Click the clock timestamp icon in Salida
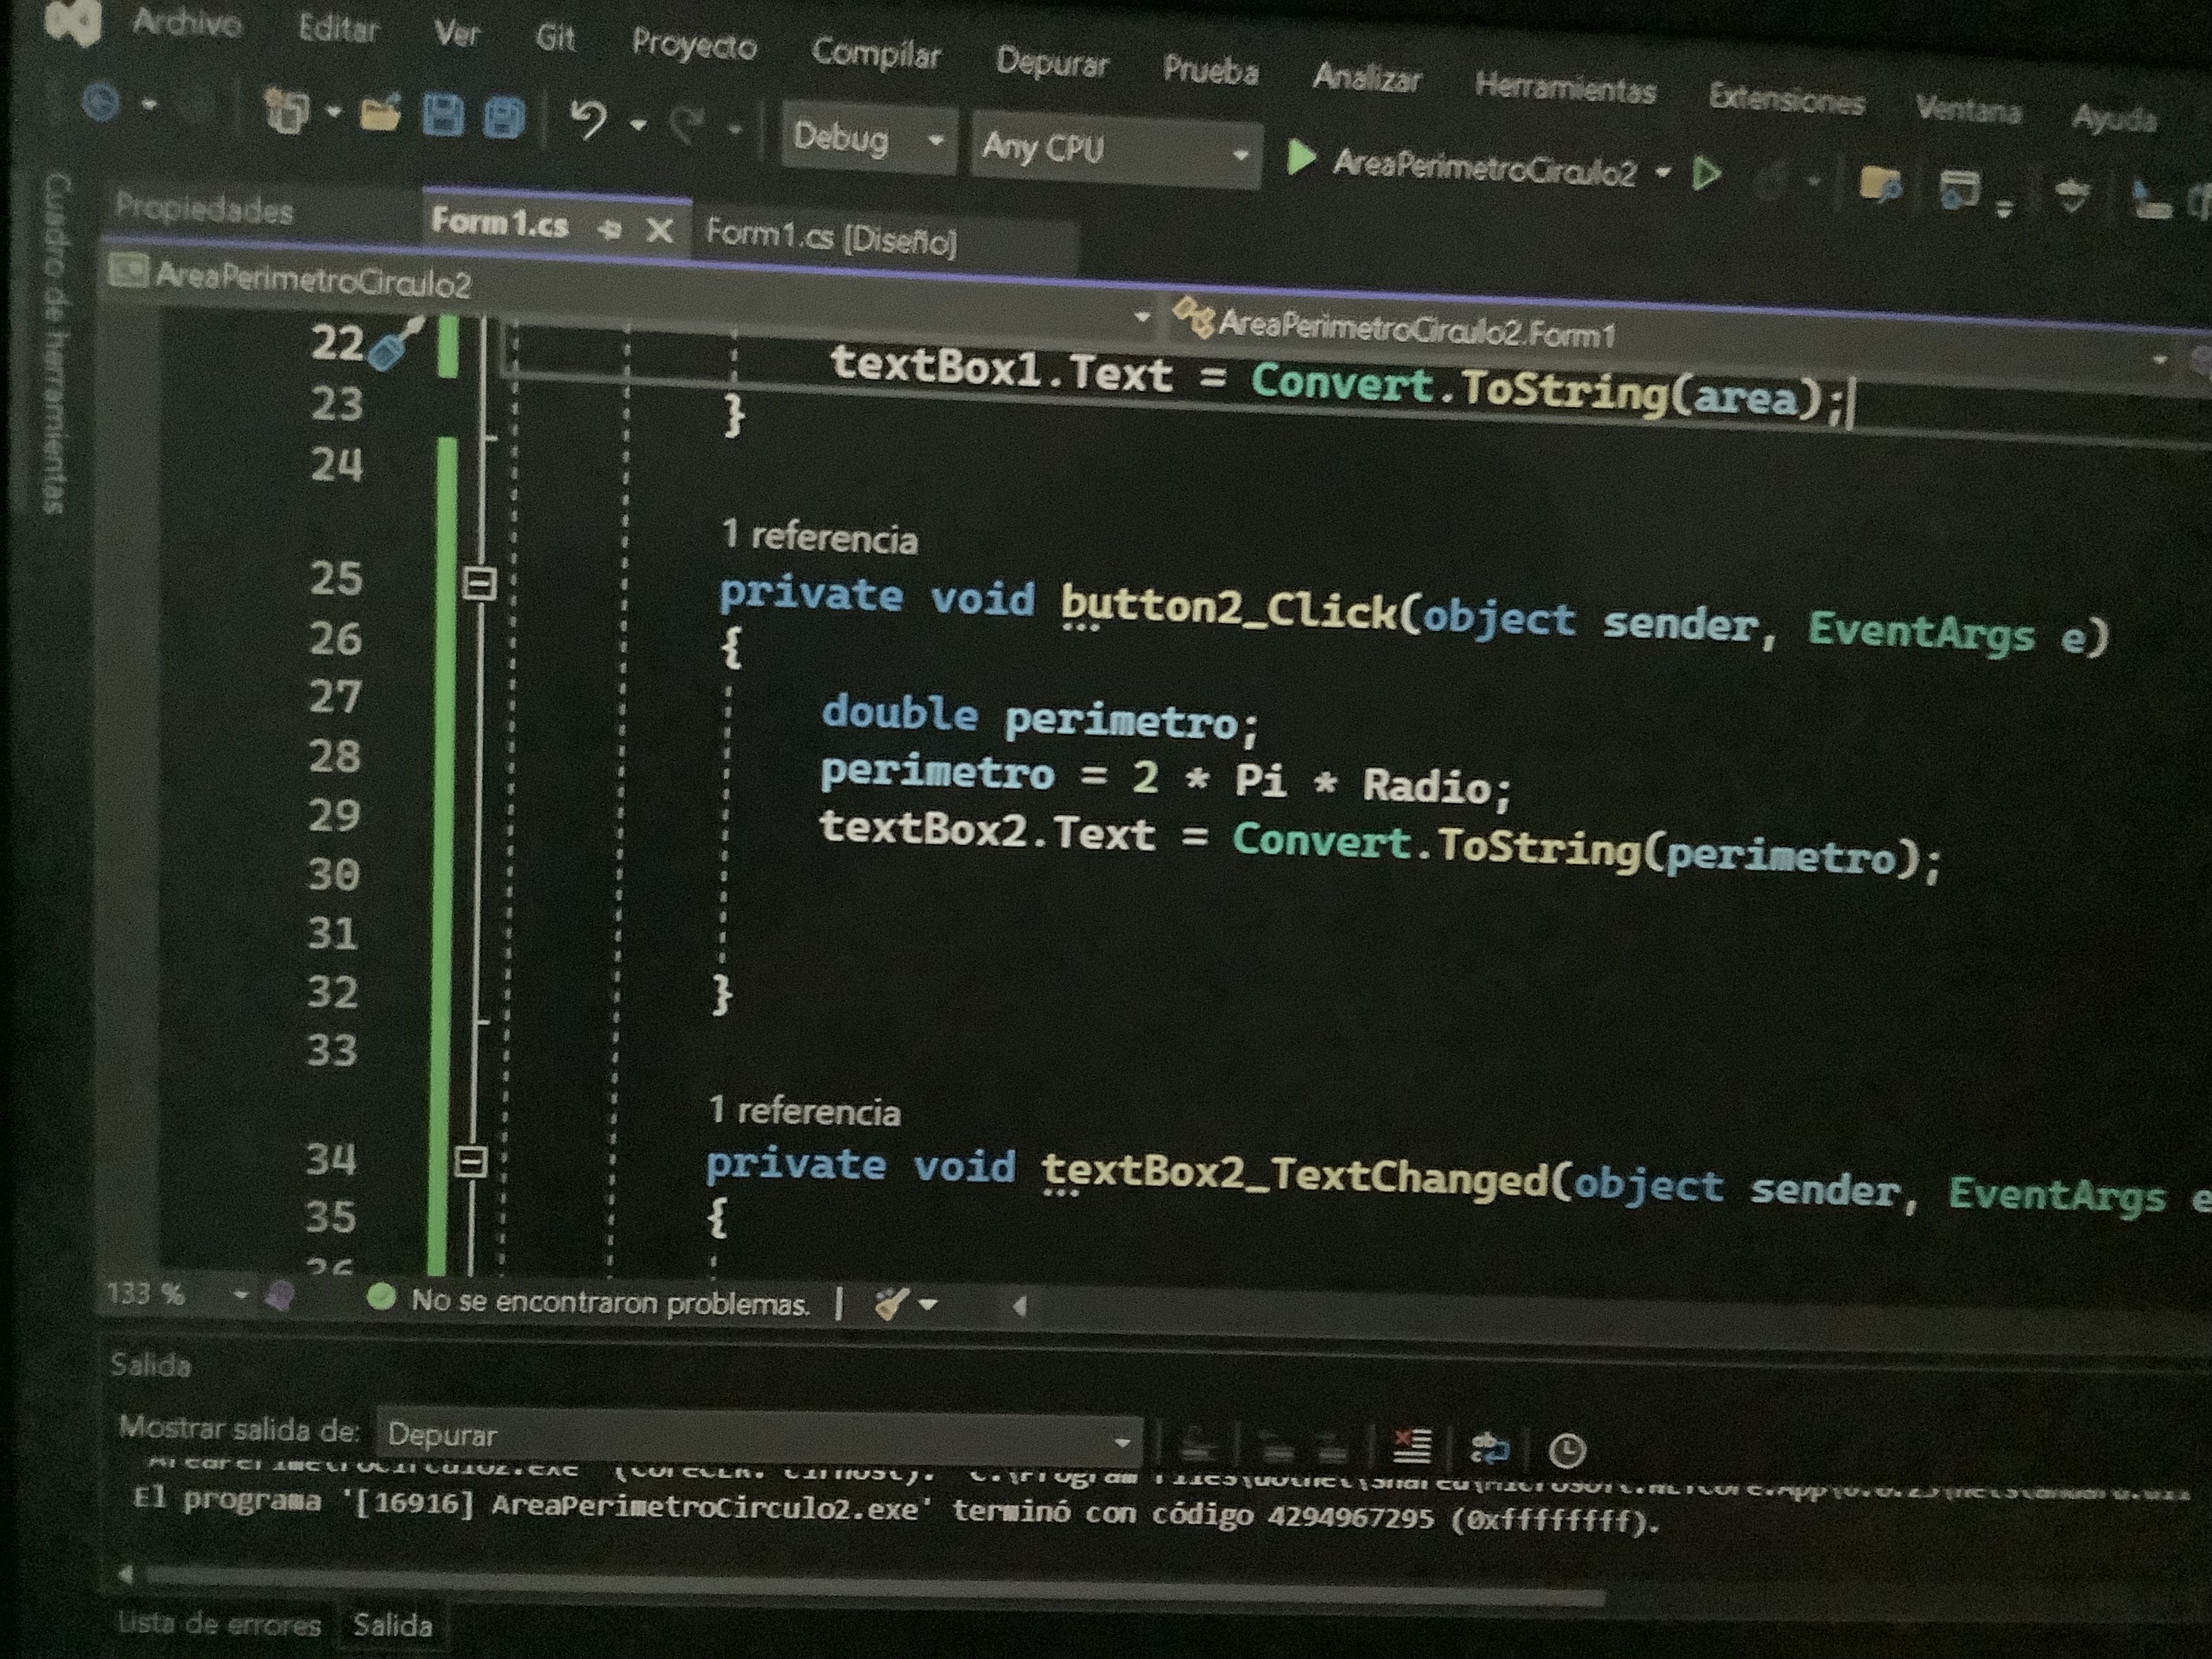 point(1566,1449)
